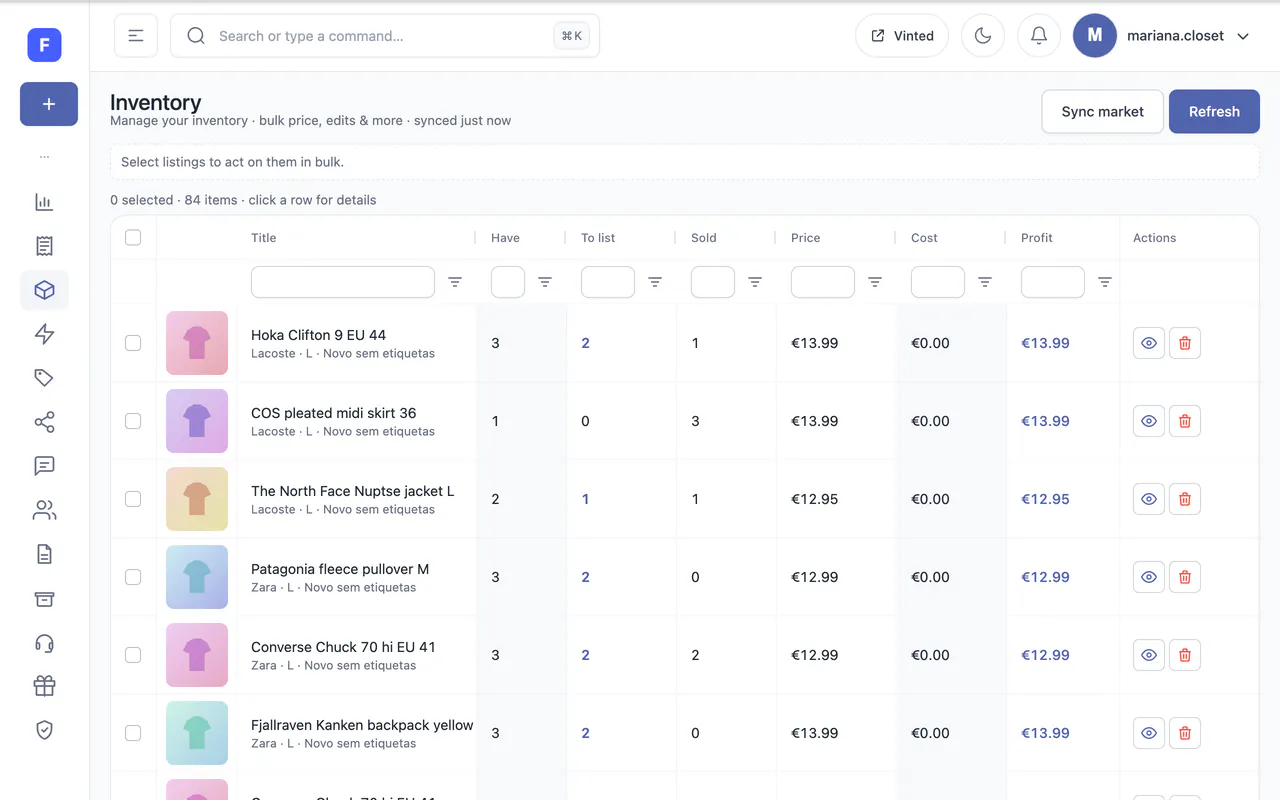
Task: View details of Patagonia fleece pullover
Action: pos(1149,577)
